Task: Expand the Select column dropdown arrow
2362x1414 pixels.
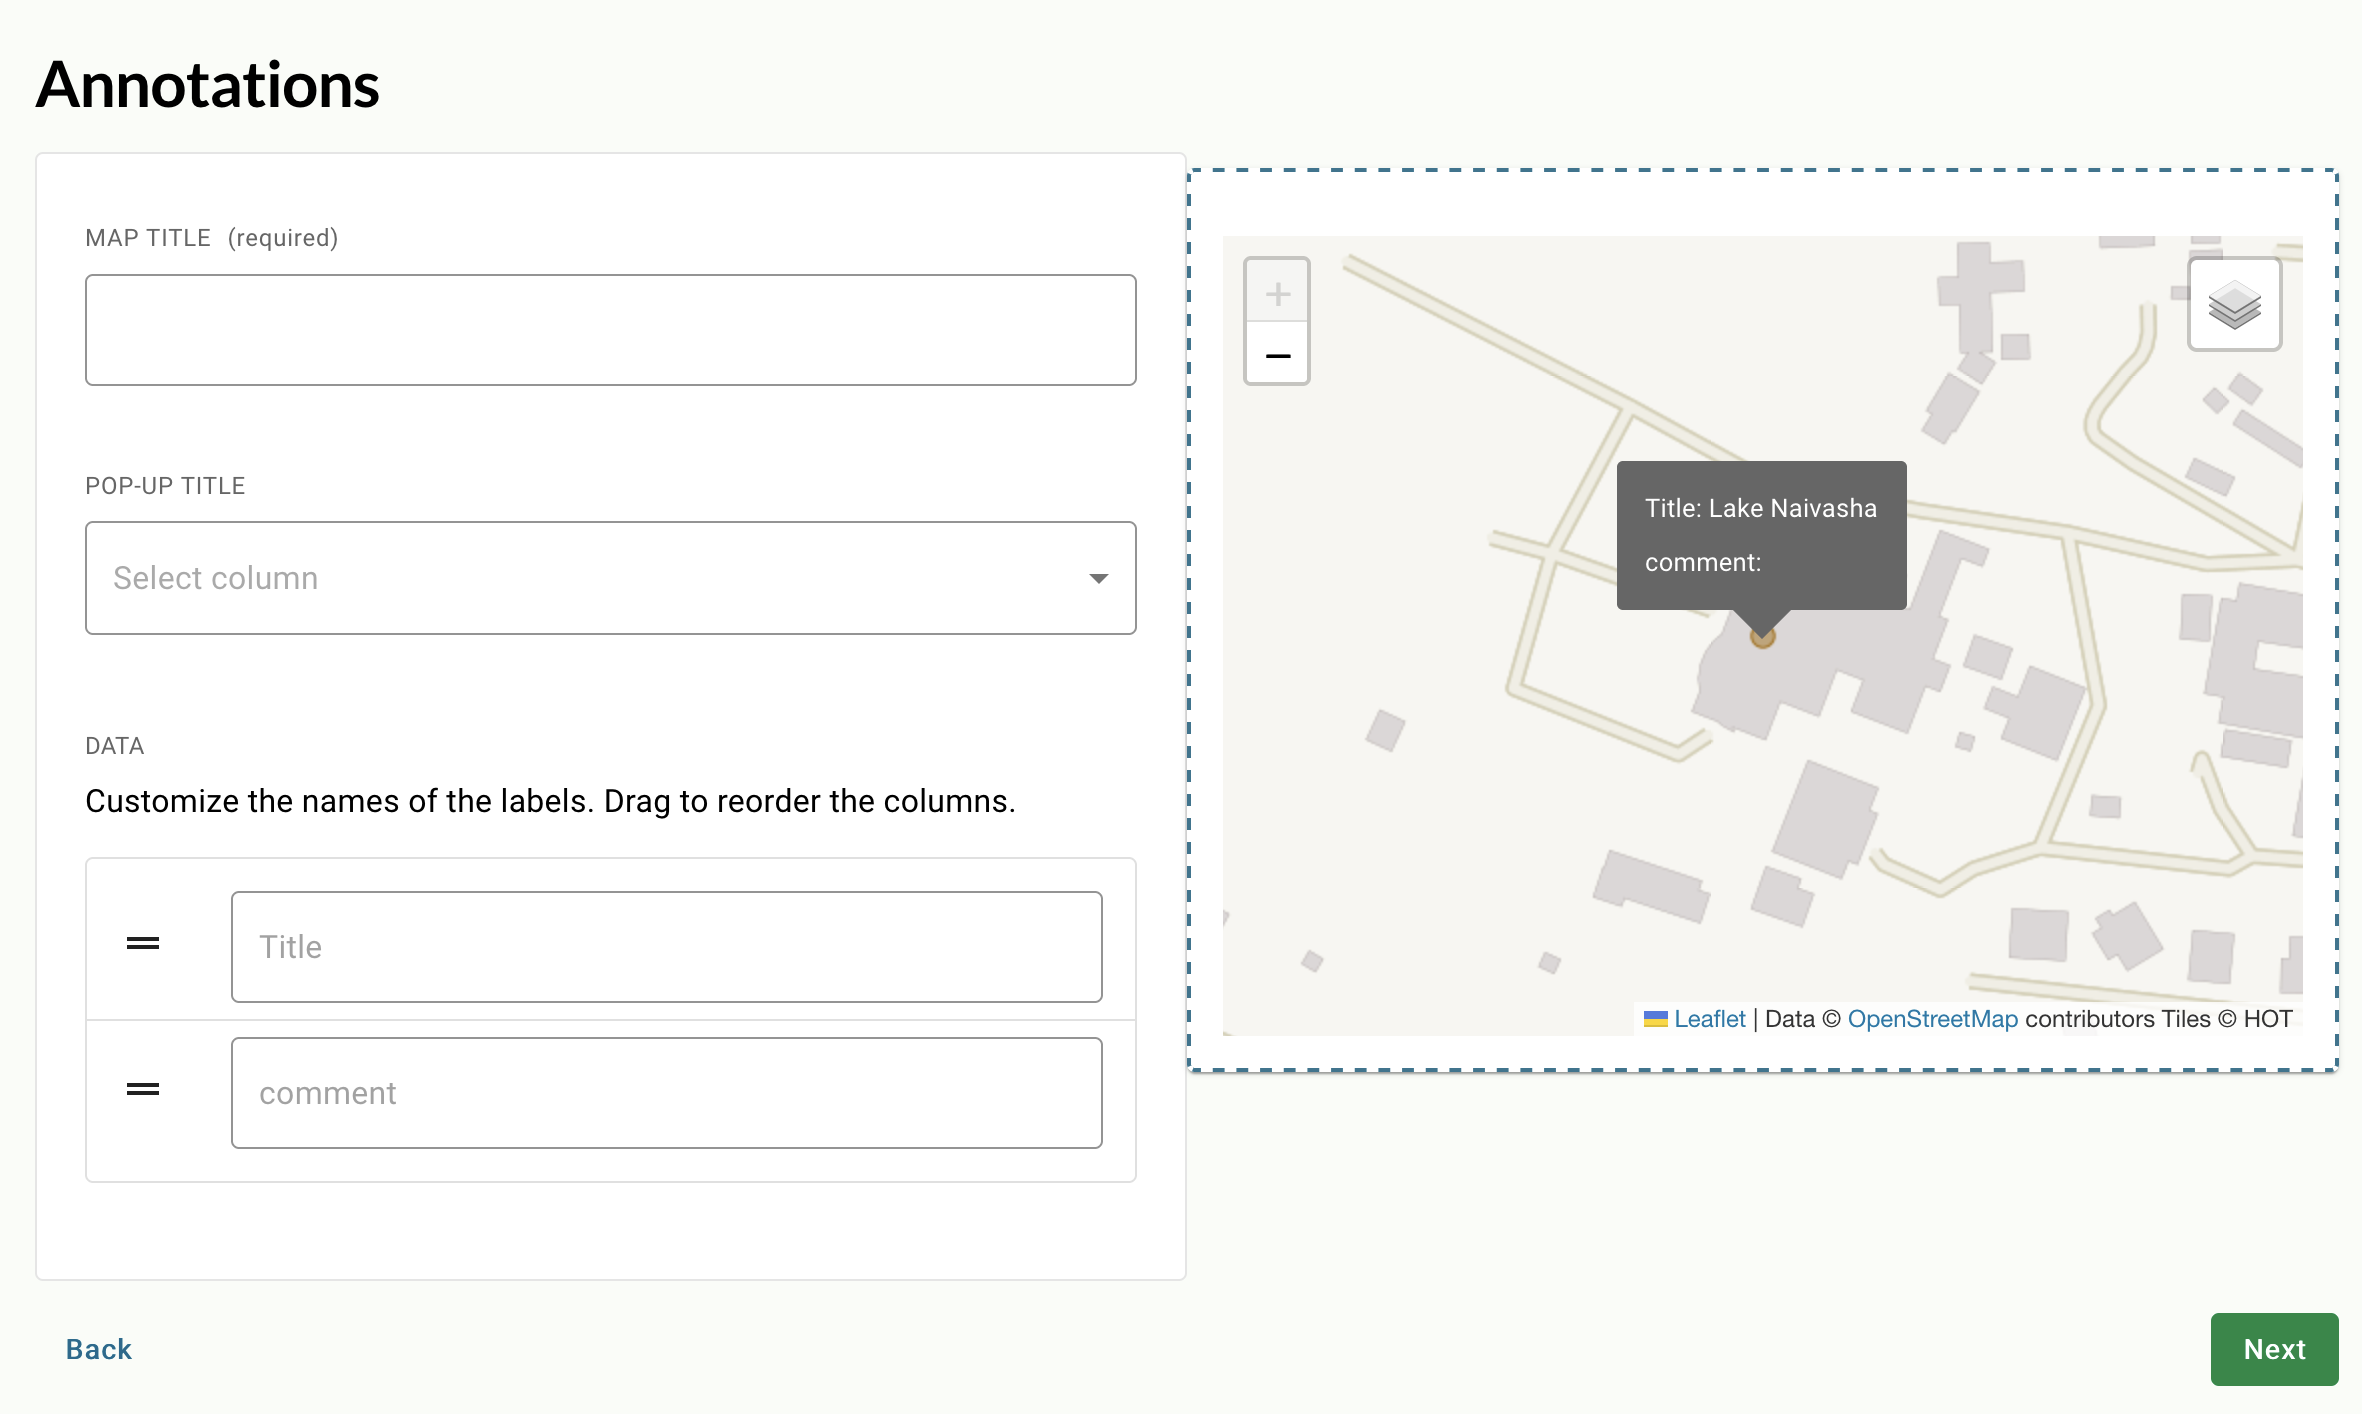Action: [x=1098, y=578]
